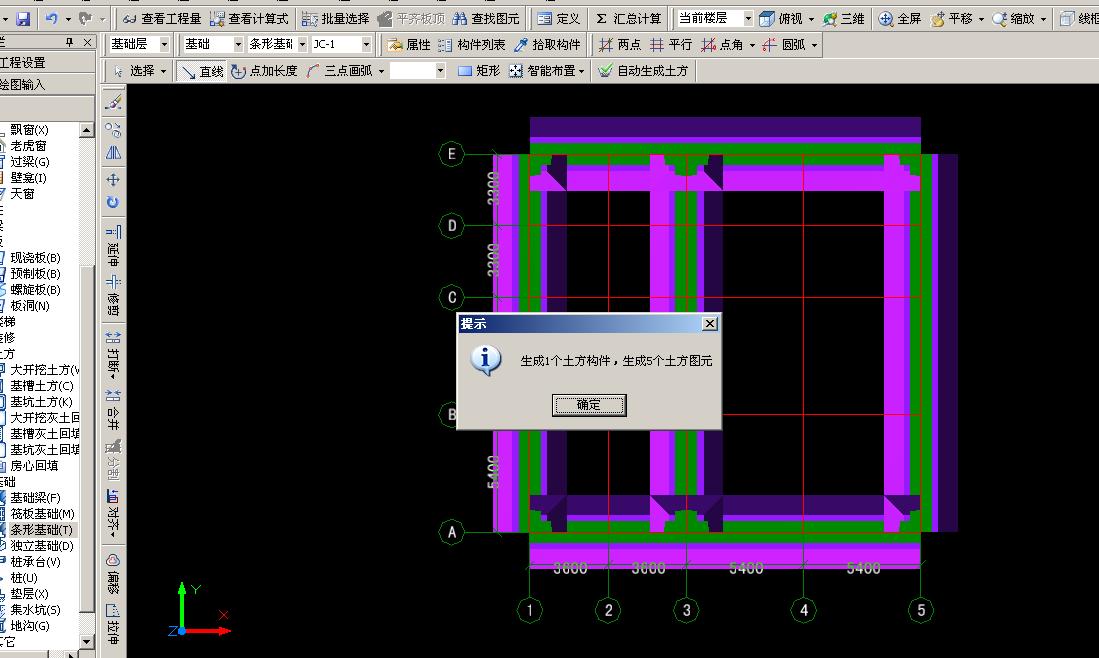Select the 平移 pan tool
This screenshot has width=1099, height=658.
[952, 19]
